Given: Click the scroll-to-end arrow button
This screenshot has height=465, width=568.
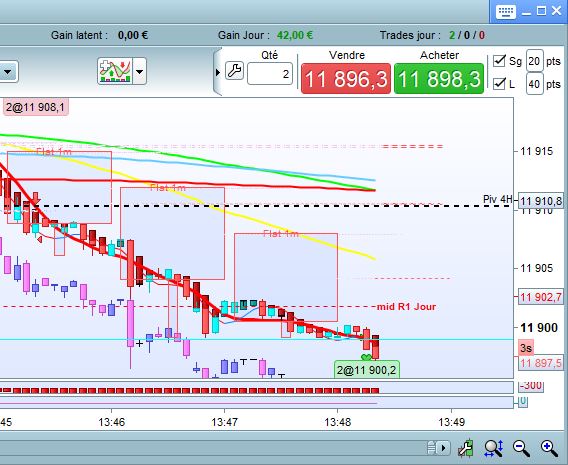Looking at the screenshot, I should (x=443, y=448).
